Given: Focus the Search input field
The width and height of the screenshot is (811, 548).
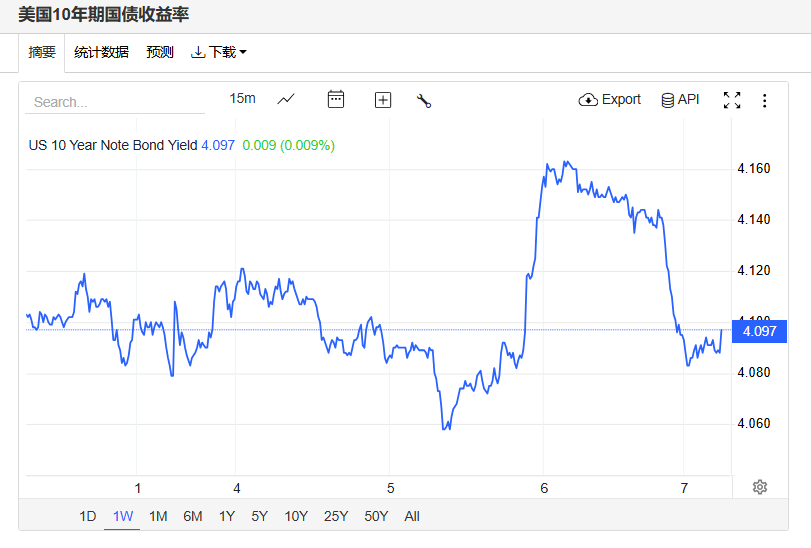Looking at the screenshot, I should tap(115, 102).
